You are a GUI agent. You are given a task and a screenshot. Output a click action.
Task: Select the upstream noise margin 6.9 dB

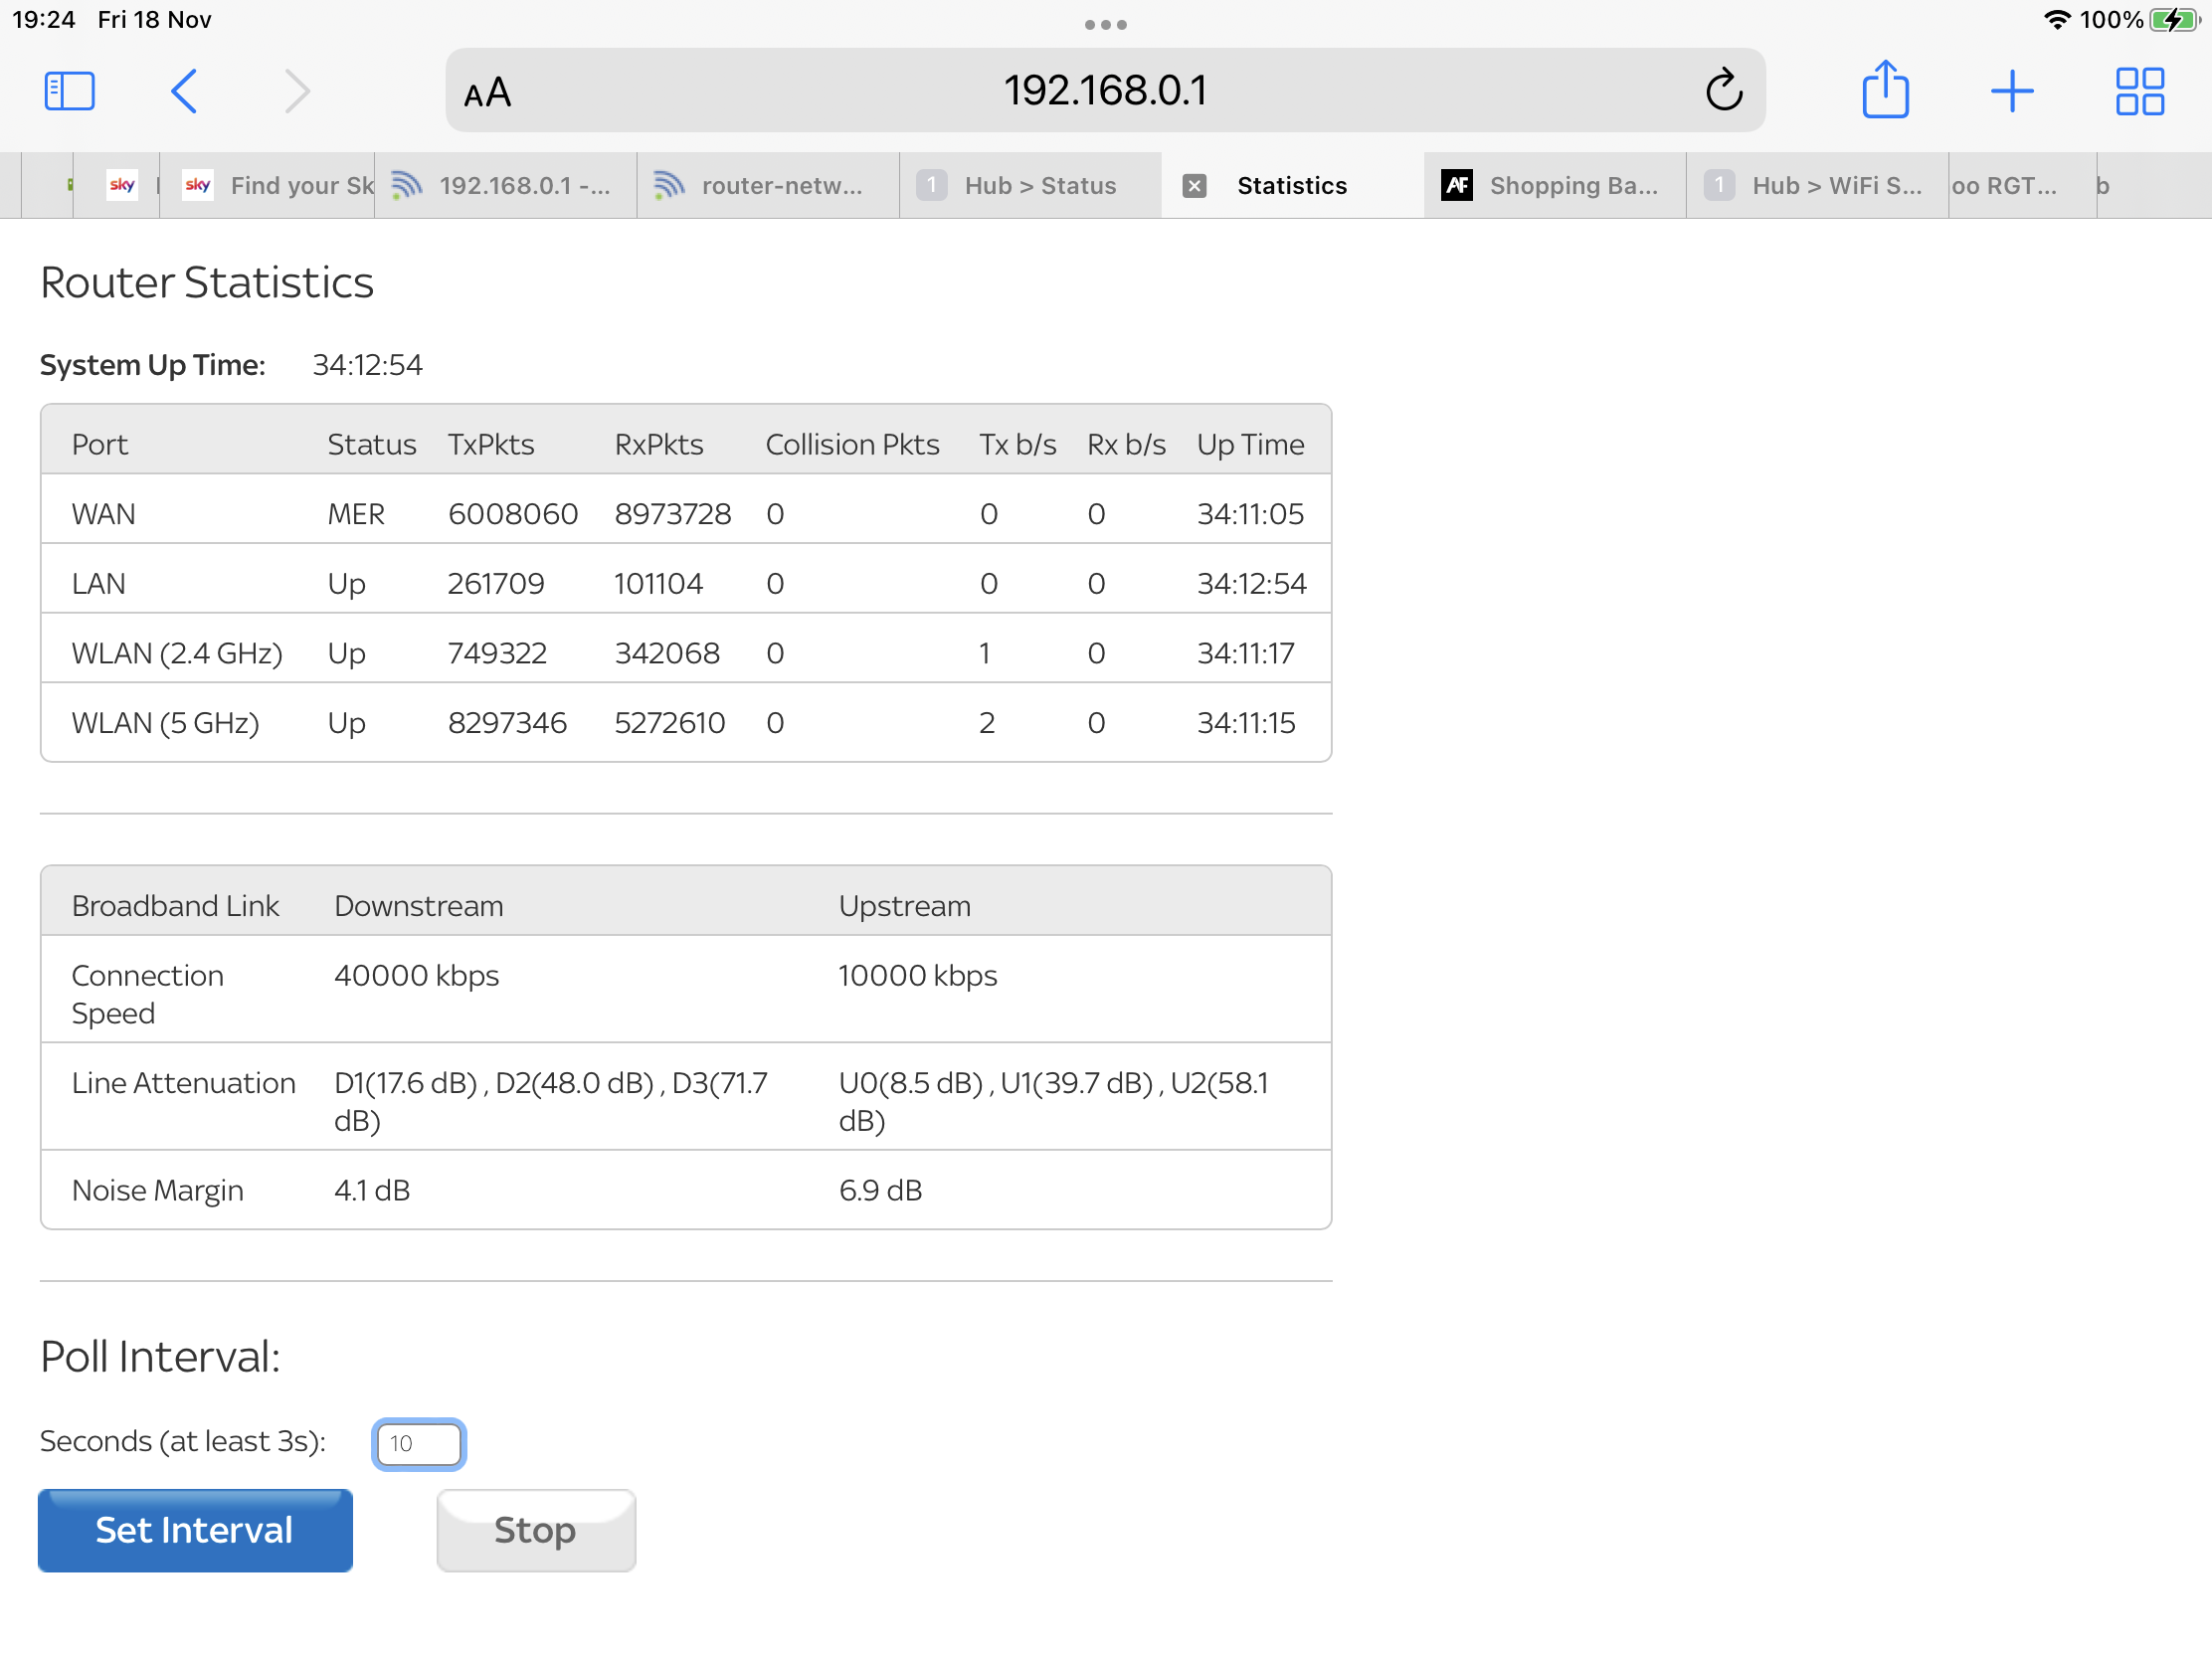880,1190
